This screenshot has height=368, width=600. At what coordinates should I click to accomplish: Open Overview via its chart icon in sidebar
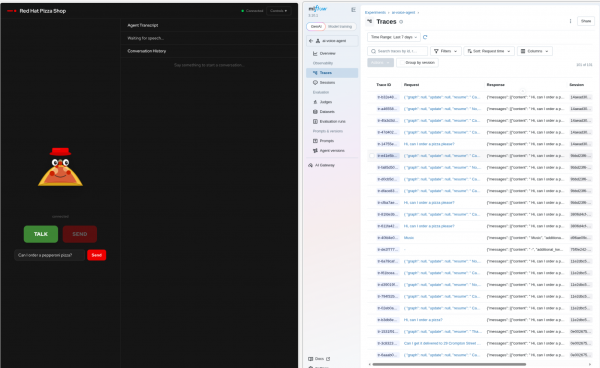click(315, 53)
